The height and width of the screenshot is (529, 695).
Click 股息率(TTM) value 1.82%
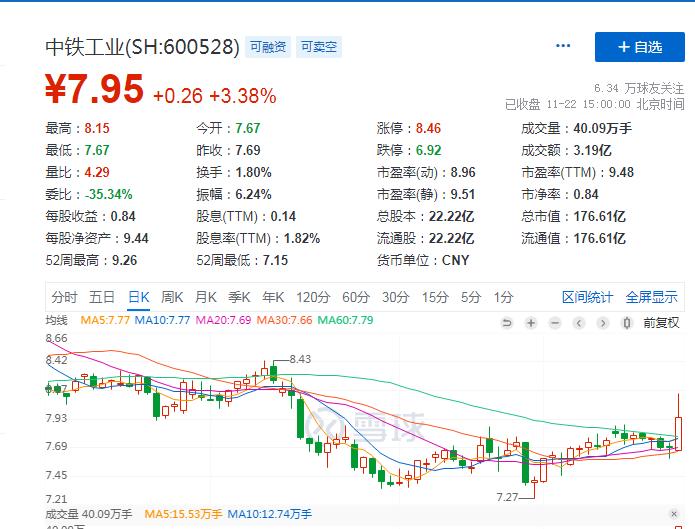[x=302, y=239]
